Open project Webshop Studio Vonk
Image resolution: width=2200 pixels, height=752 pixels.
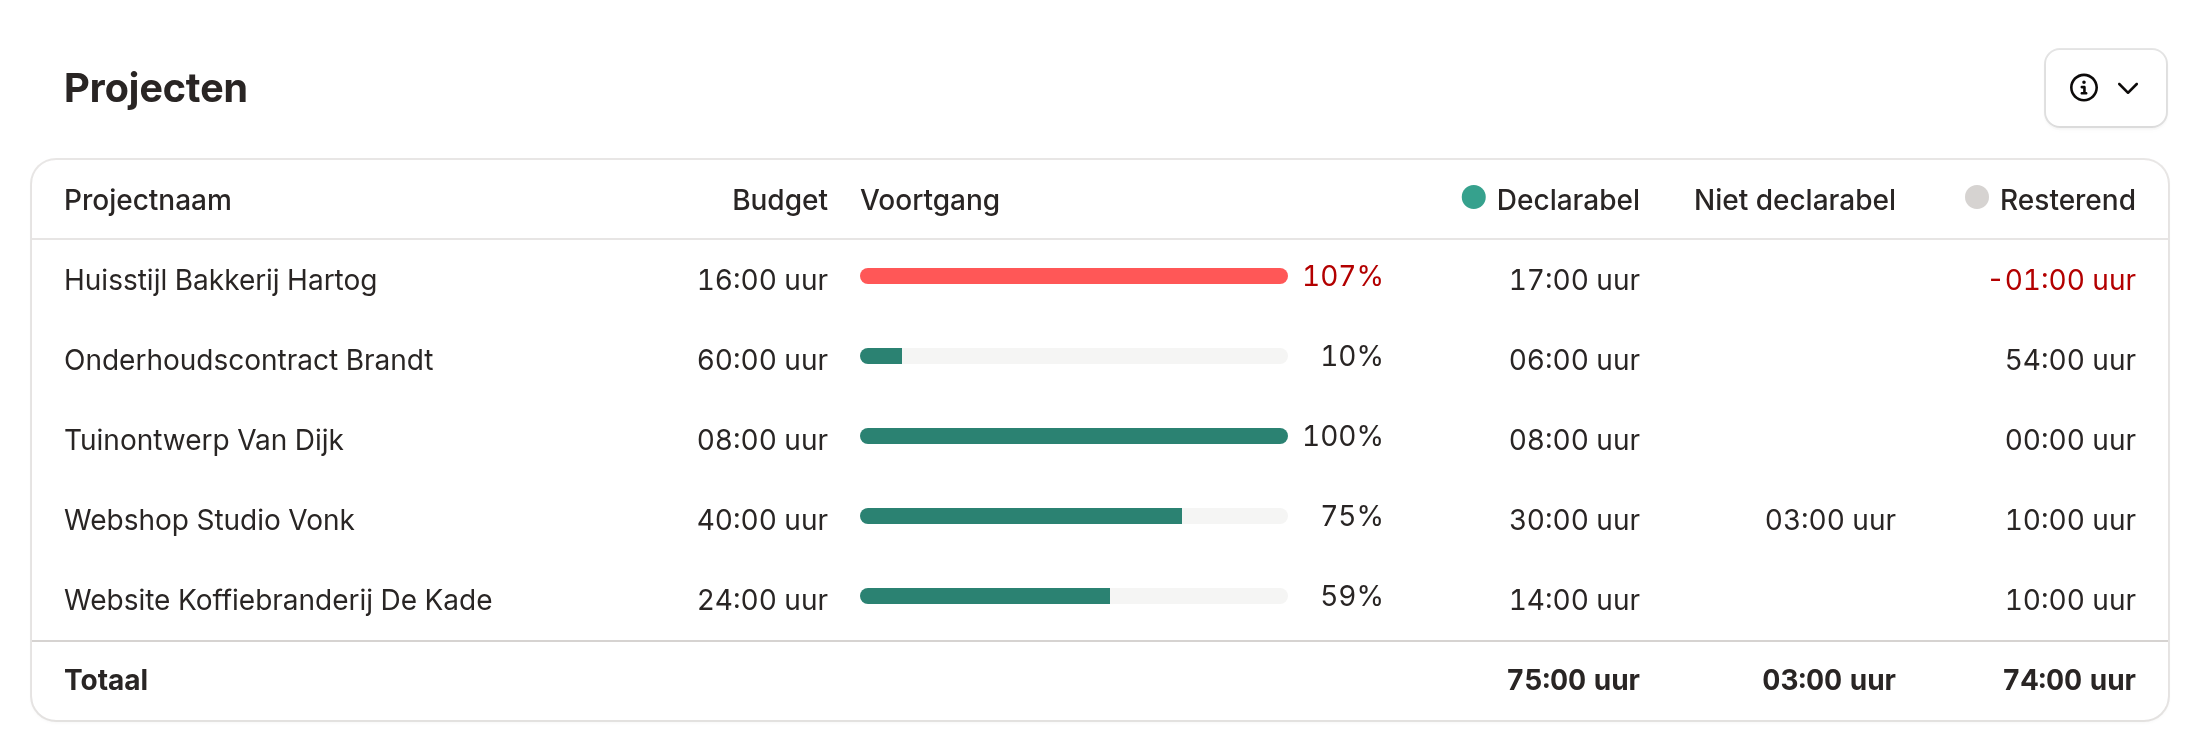pyautogui.click(x=210, y=520)
